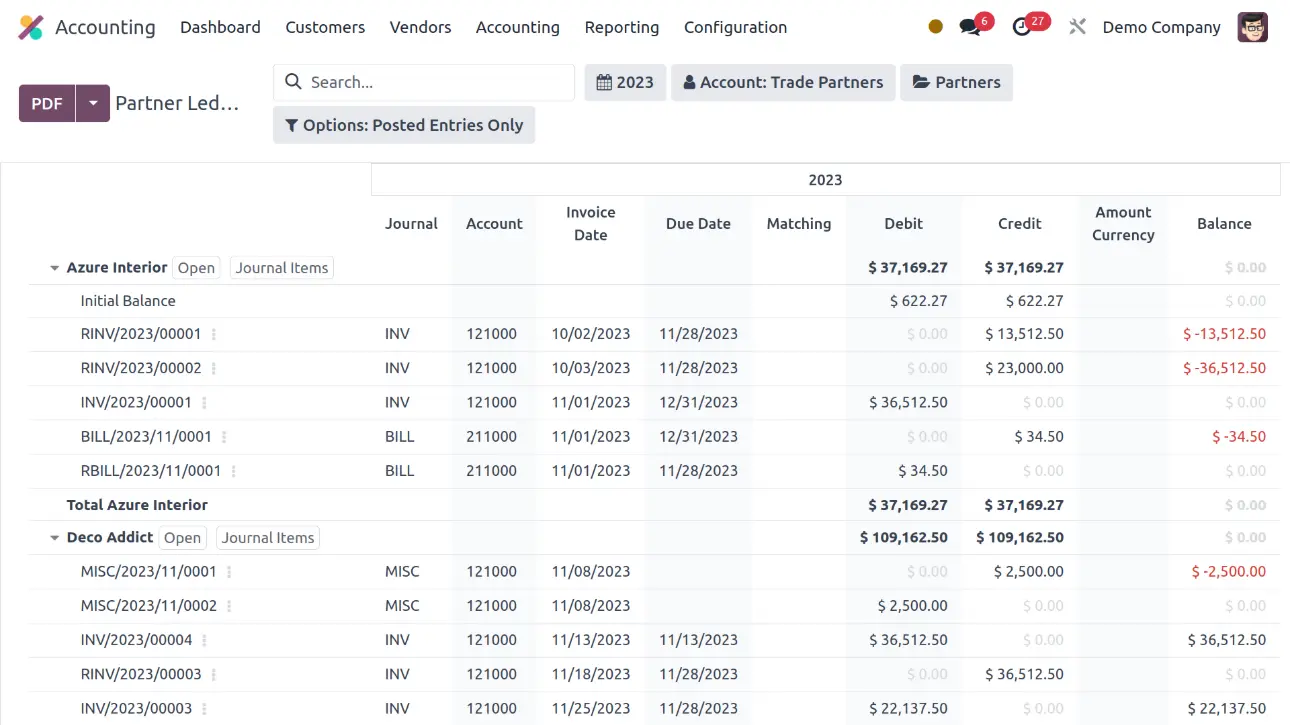Click the user avatar picture

click(x=1252, y=28)
